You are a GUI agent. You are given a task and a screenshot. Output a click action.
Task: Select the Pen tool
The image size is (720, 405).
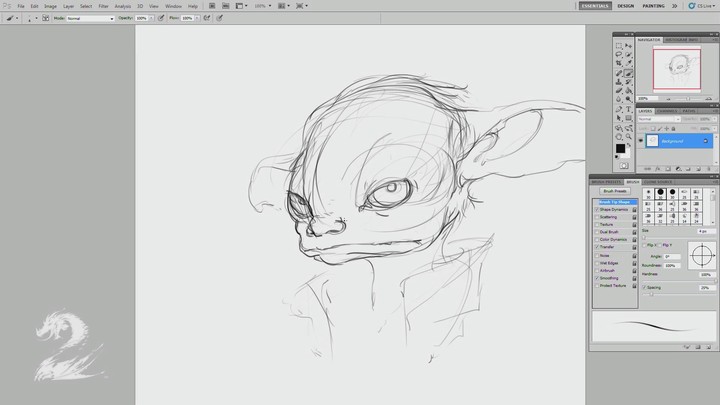point(619,109)
